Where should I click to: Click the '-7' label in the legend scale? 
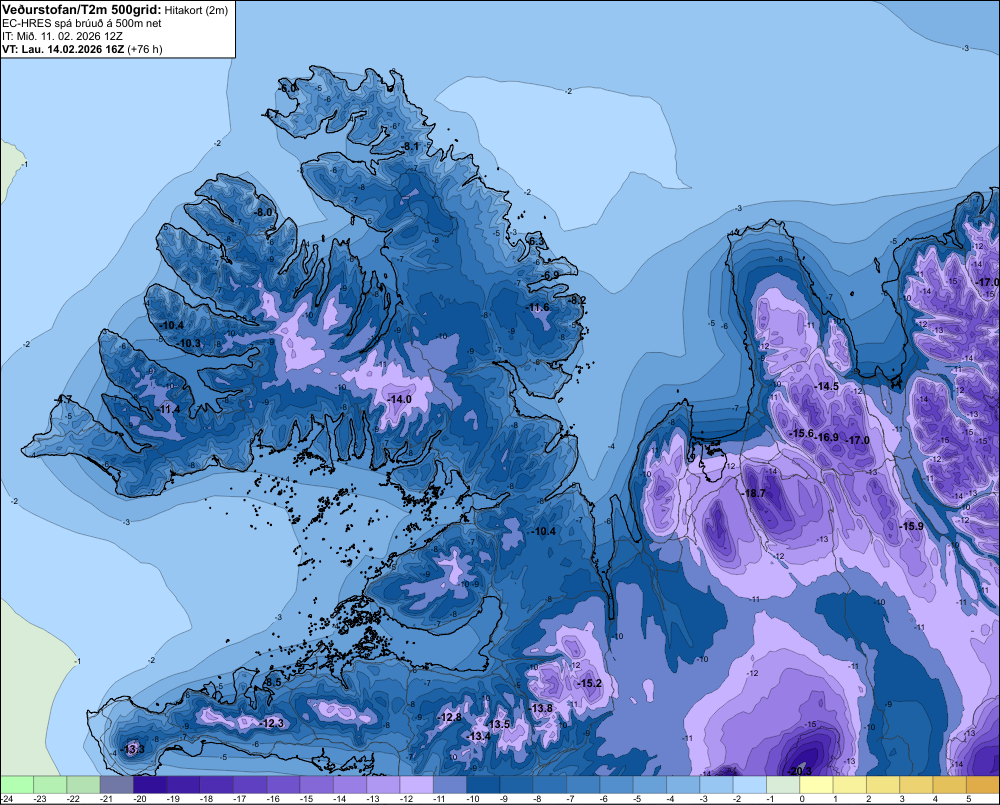coord(570,799)
